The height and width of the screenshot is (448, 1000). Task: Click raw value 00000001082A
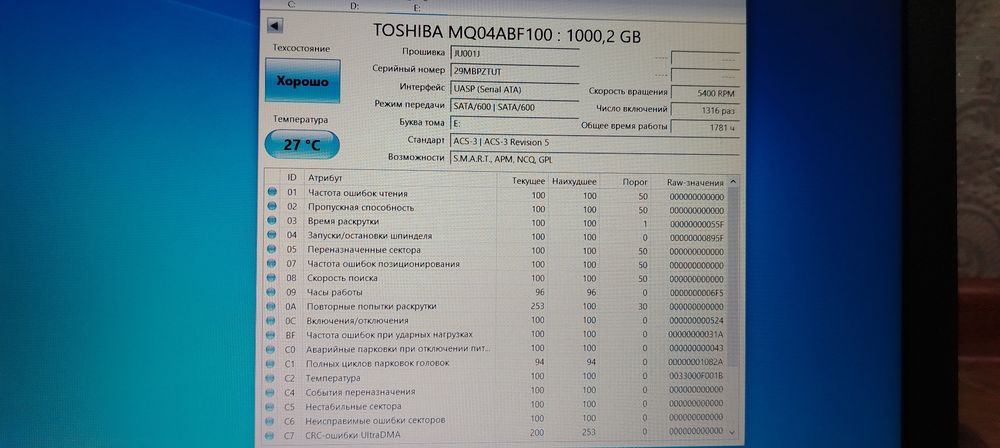tap(696, 362)
